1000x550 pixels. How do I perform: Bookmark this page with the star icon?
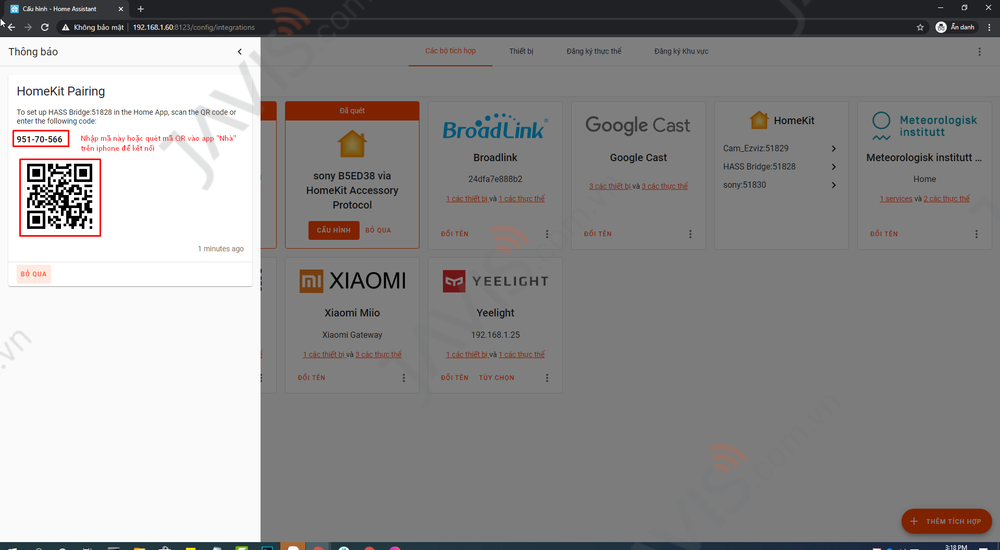pos(920,27)
